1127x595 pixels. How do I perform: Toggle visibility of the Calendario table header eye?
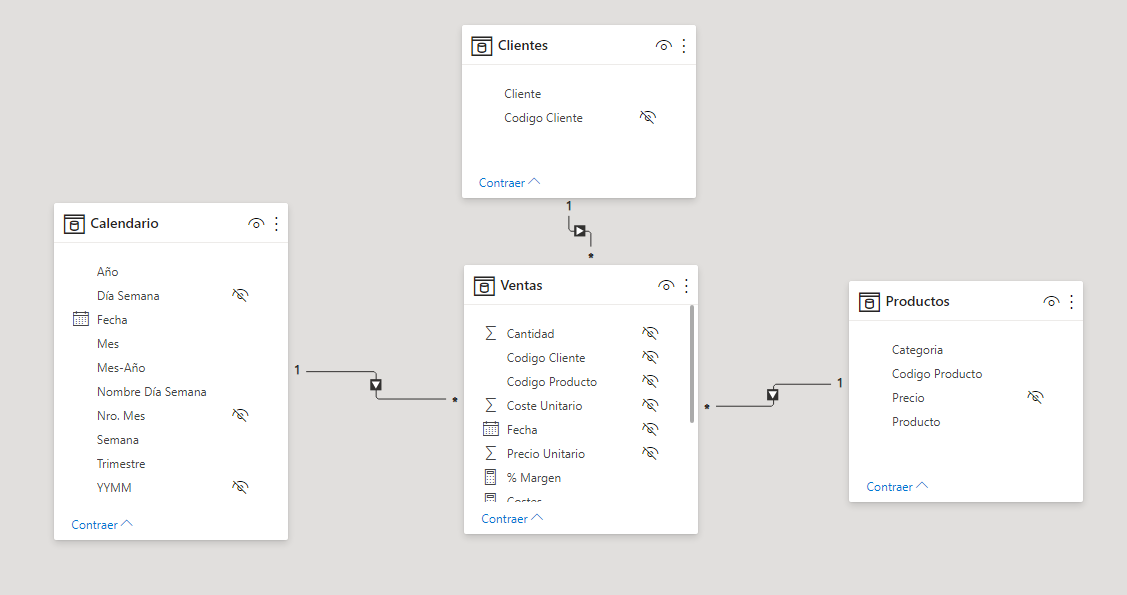pos(256,224)
